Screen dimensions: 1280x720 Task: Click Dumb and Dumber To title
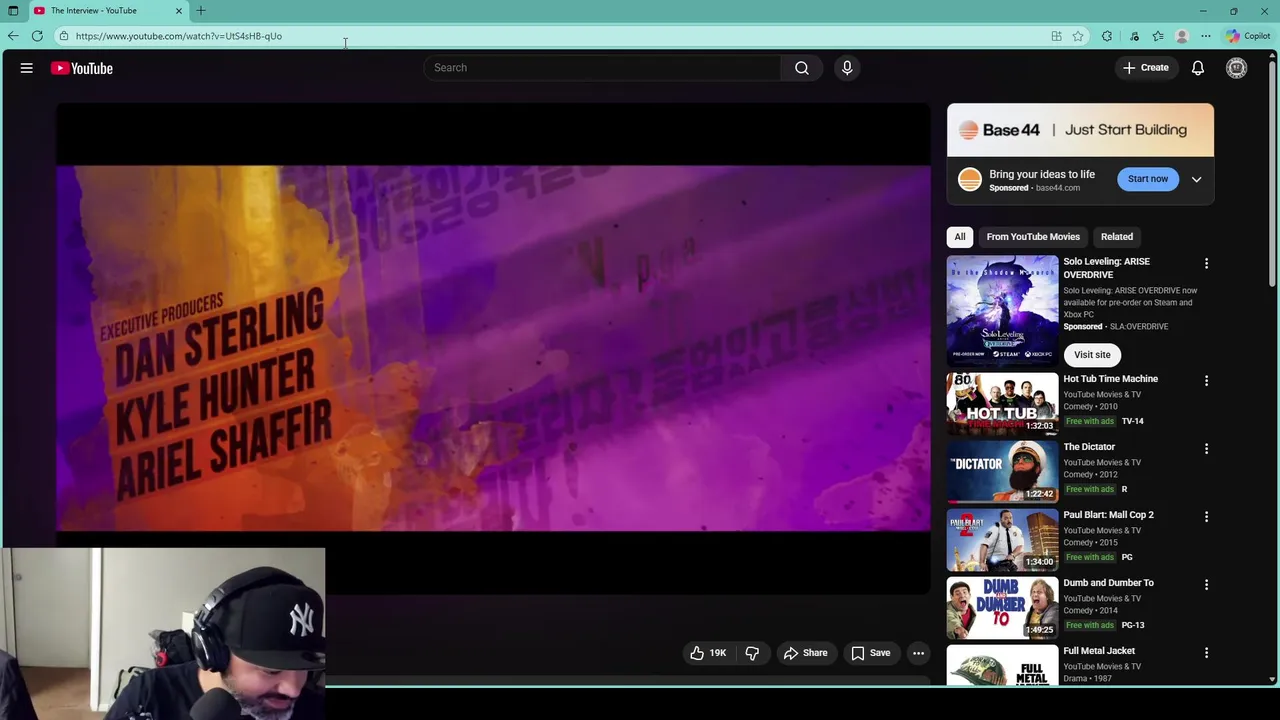(1108, 583)
